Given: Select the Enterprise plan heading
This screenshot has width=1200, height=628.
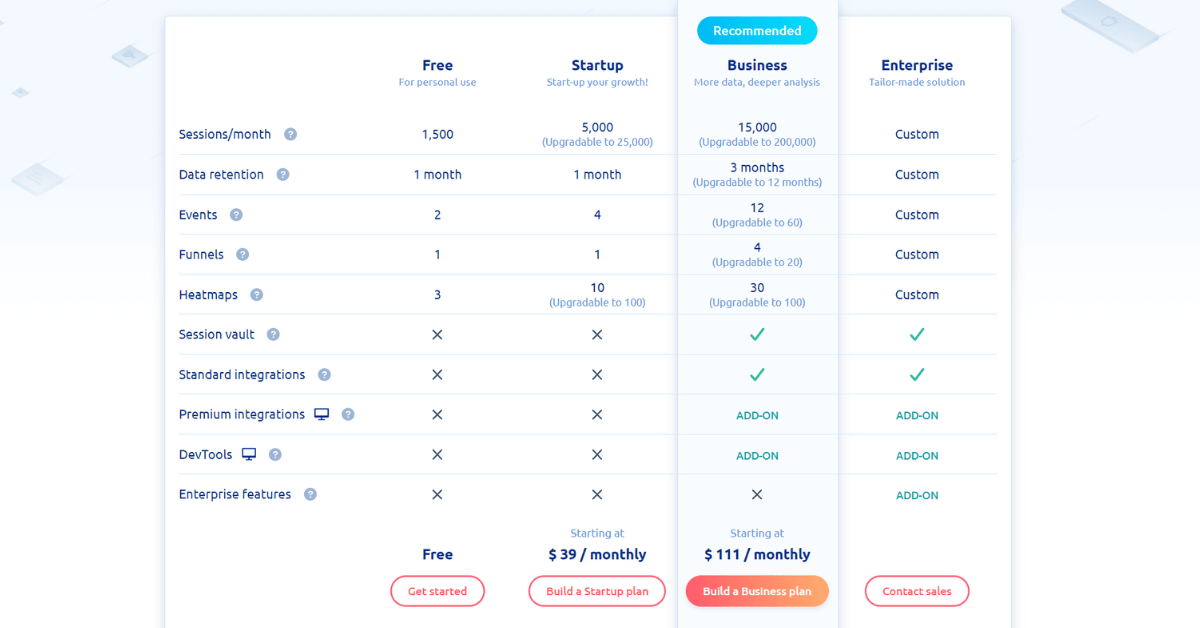Looking at the screenshot, I should click(917, 66).
